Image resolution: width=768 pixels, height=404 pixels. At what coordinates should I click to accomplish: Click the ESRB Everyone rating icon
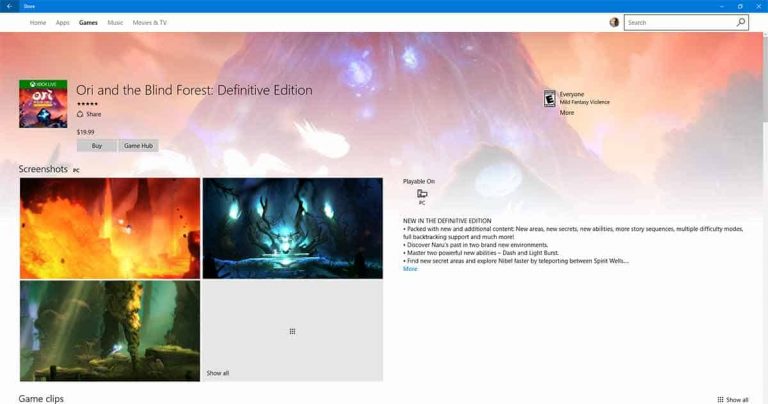pyautogui.click(x=550, y=98)
